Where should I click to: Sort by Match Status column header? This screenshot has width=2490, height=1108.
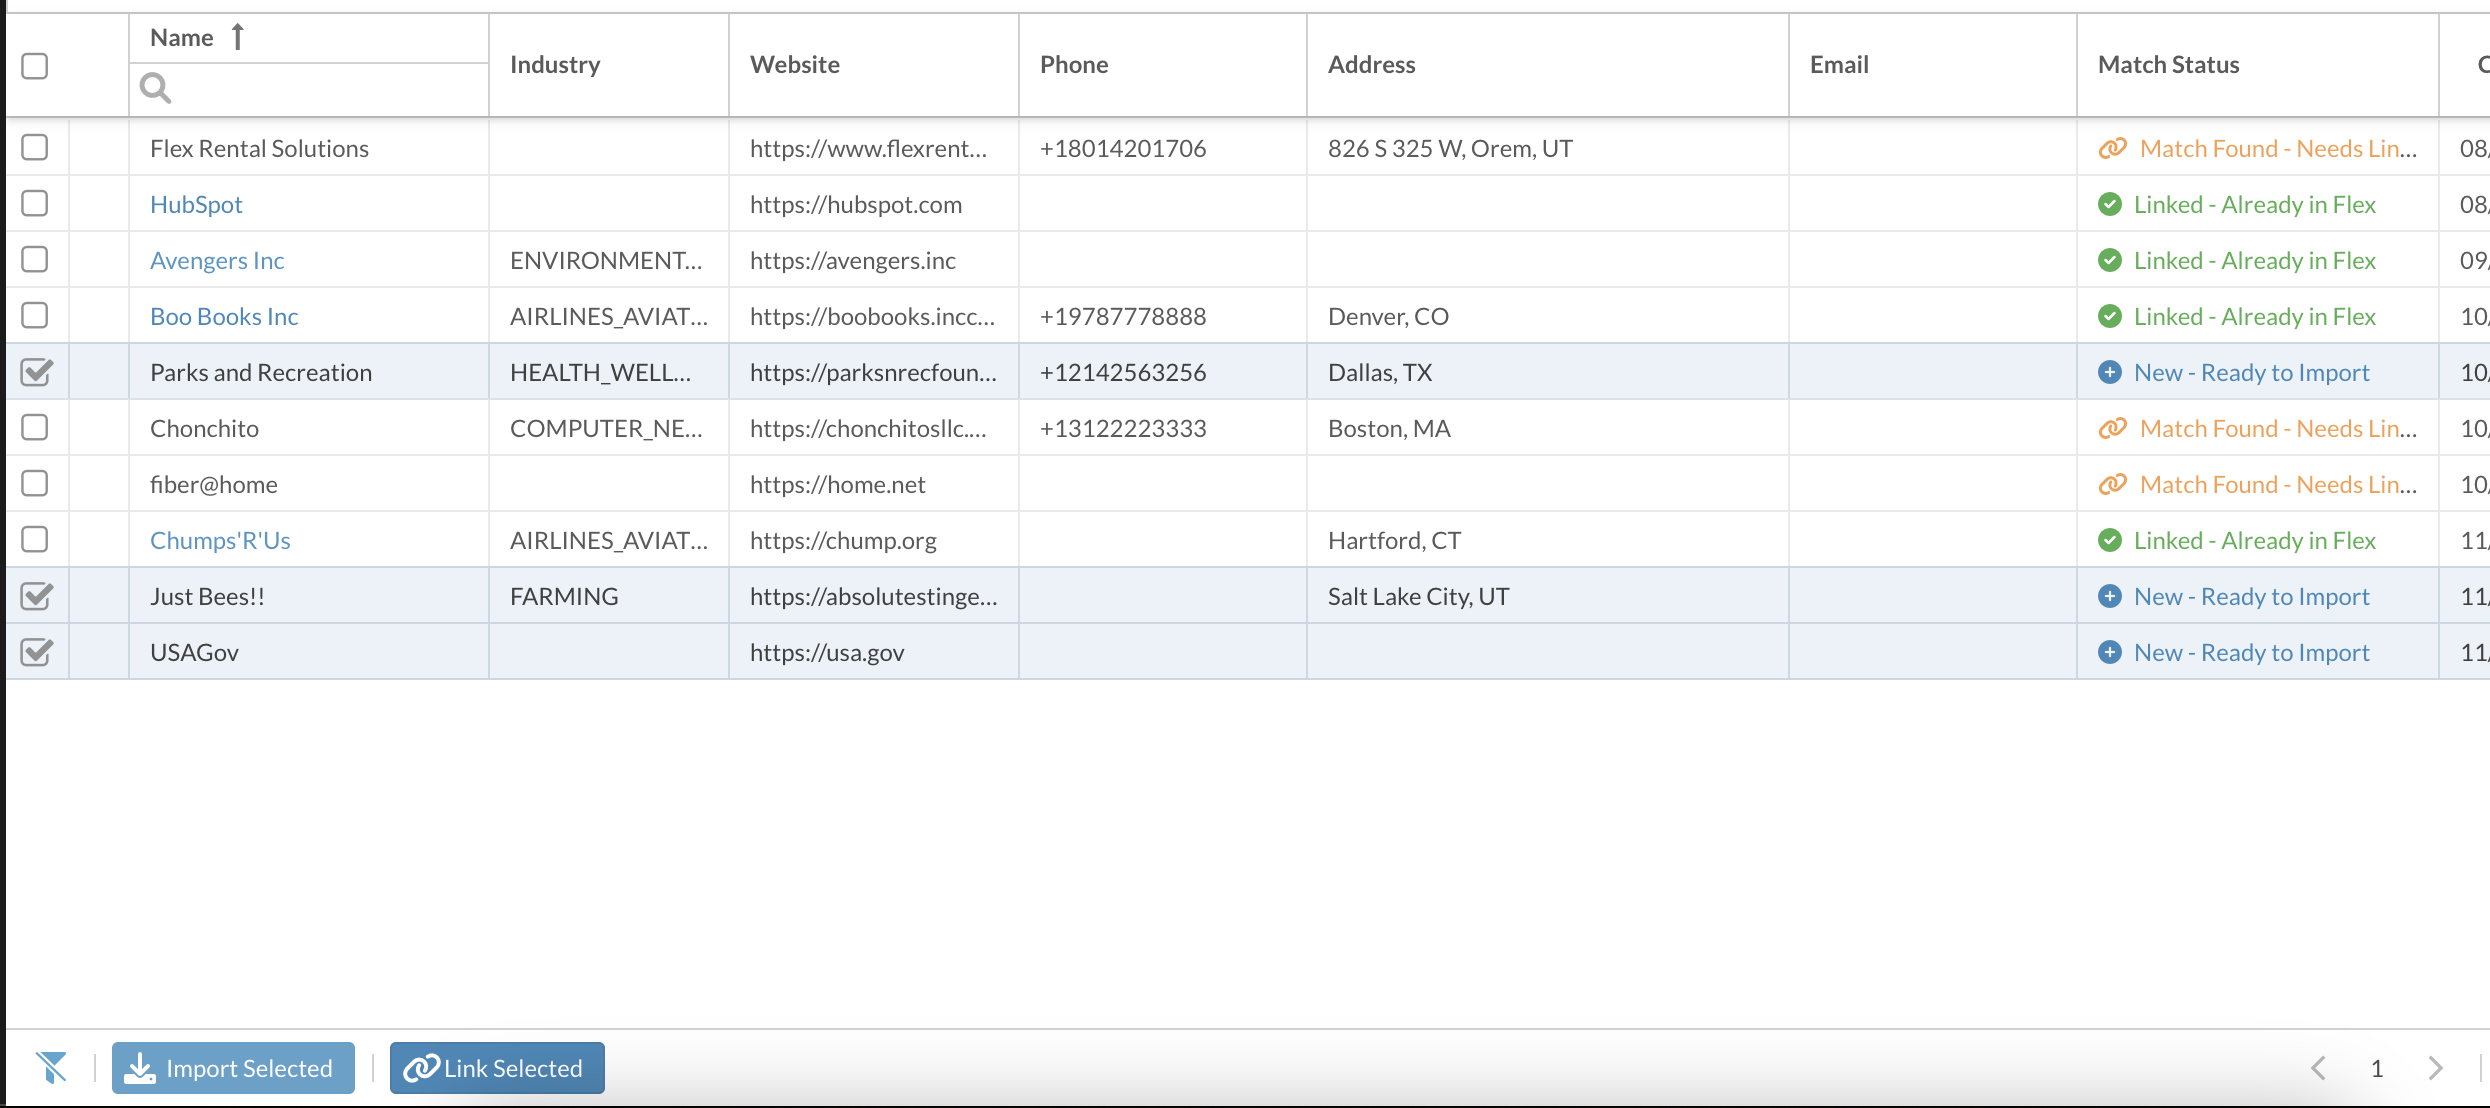[2168, 65]
